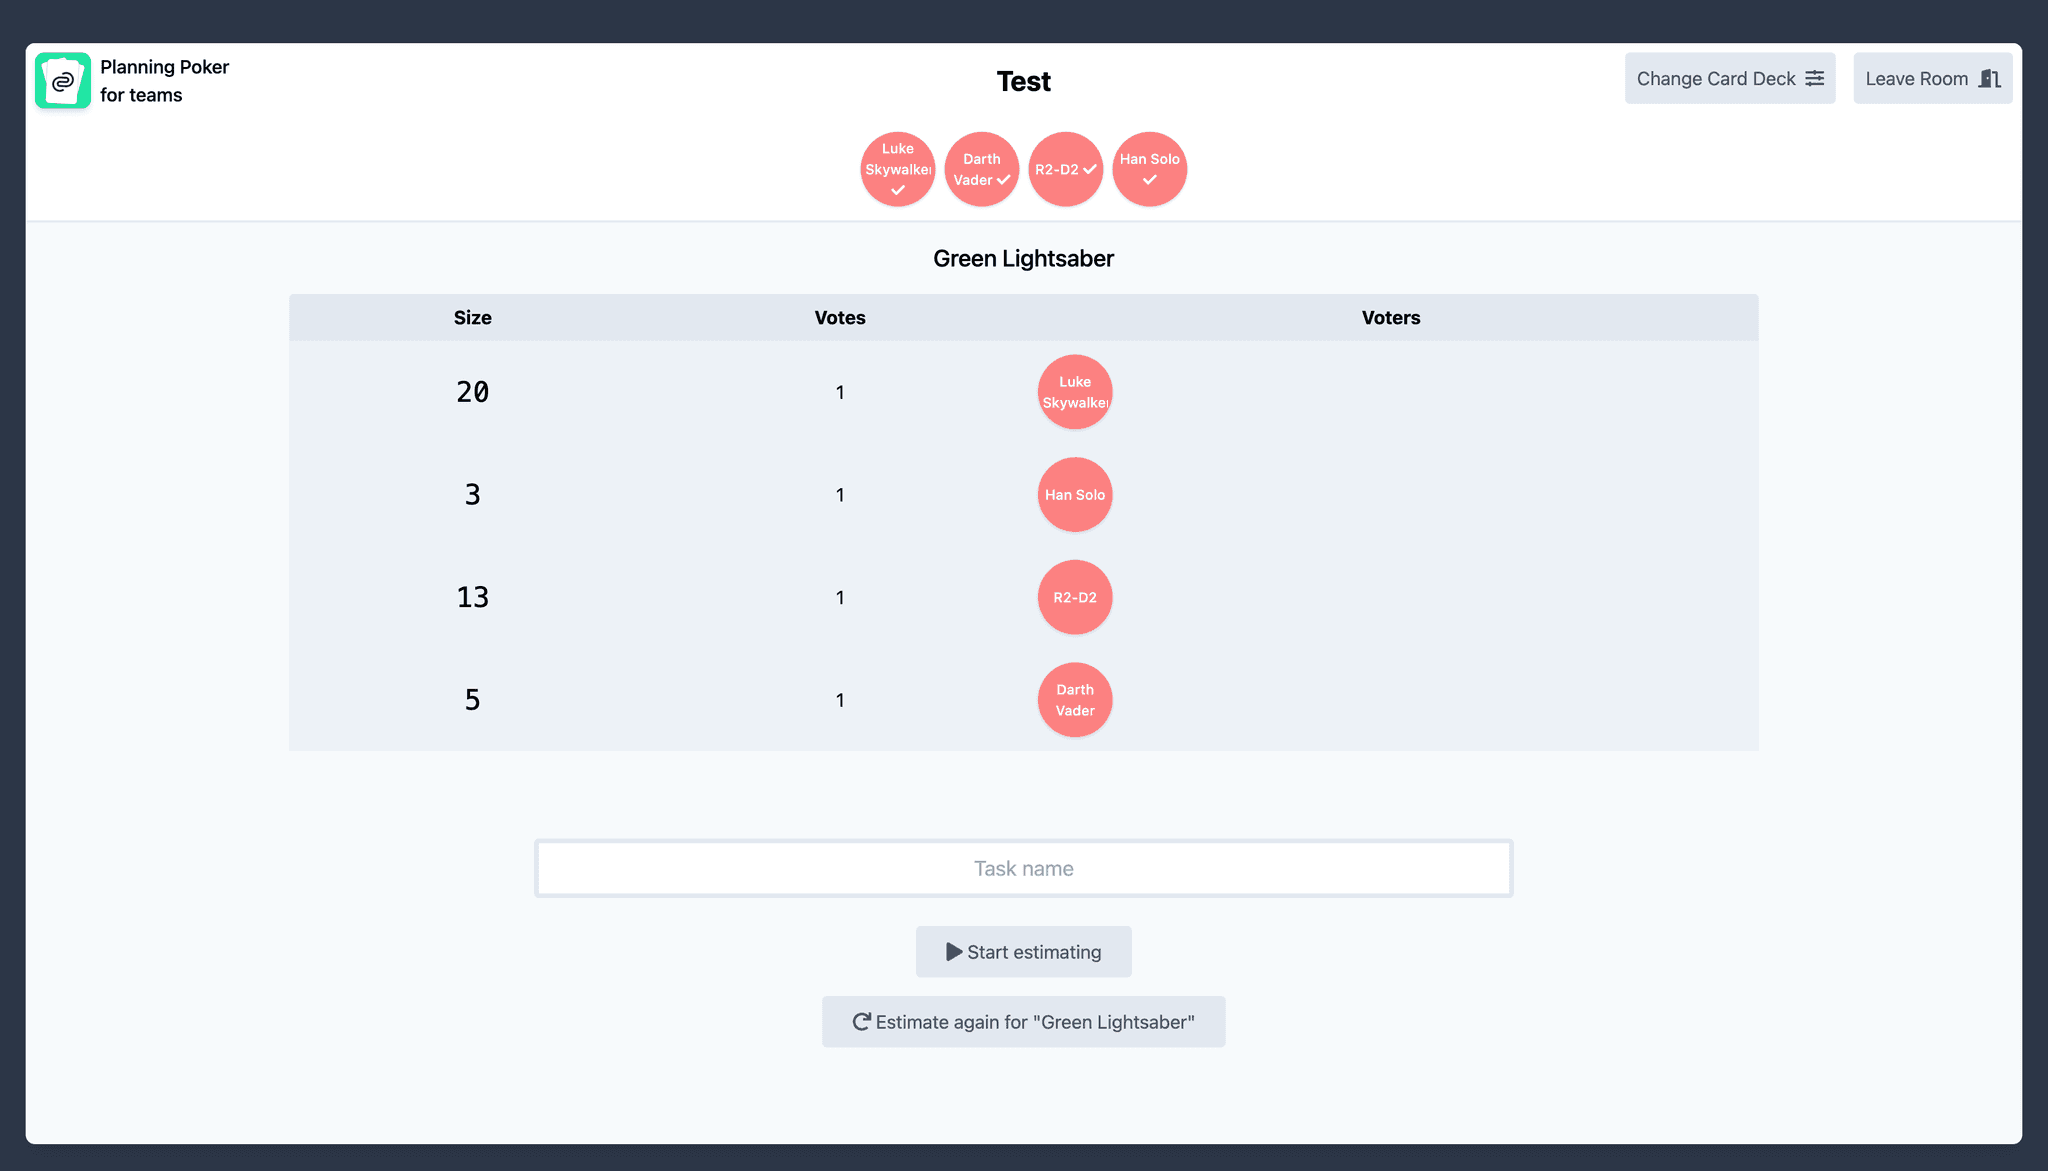
Task: Click the sliders icon in Change Card Deck
Action: coord(1815,78)
